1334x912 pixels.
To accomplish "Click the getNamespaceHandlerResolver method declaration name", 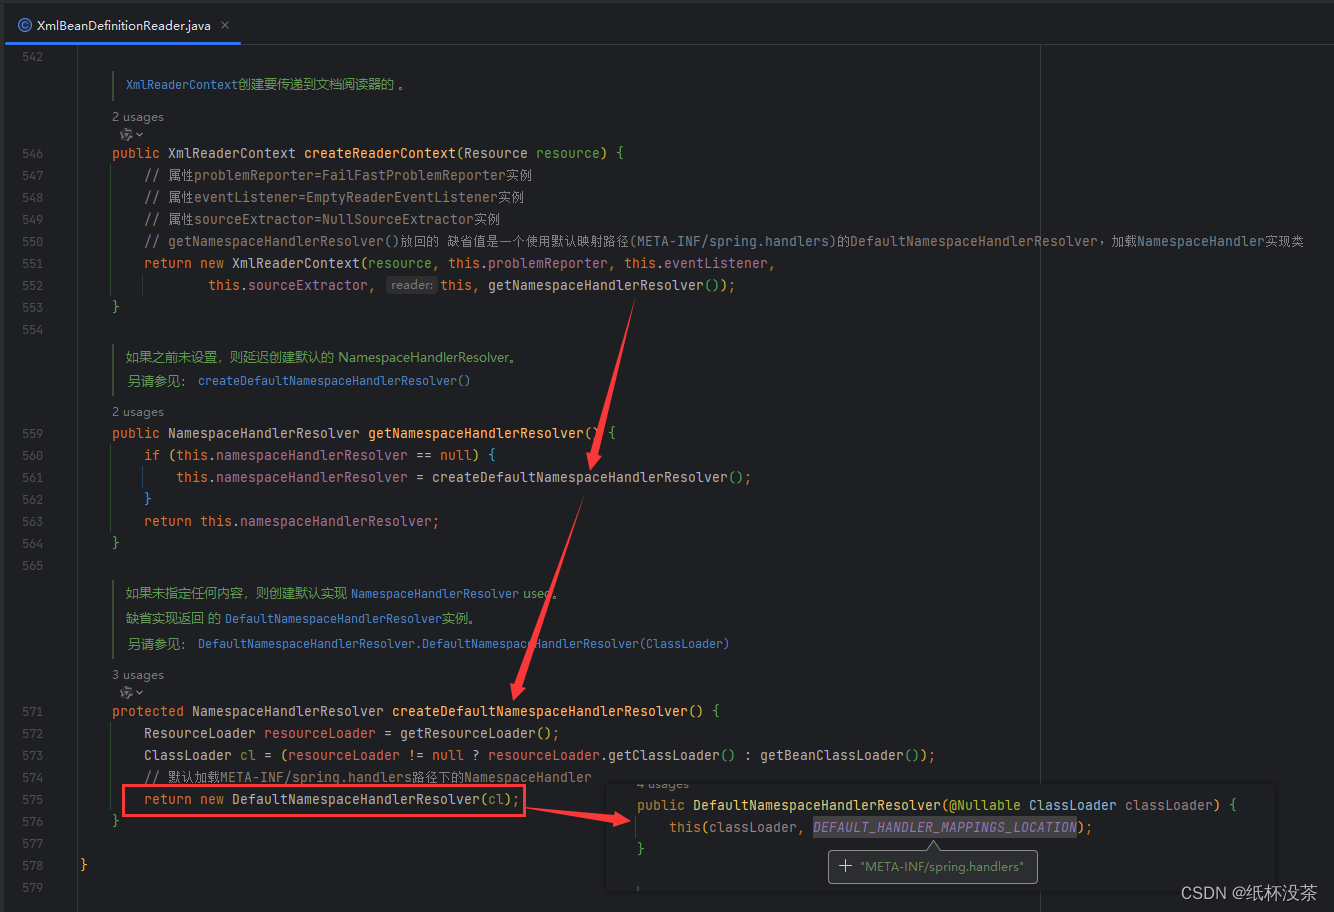I will (x=476, y=433).
